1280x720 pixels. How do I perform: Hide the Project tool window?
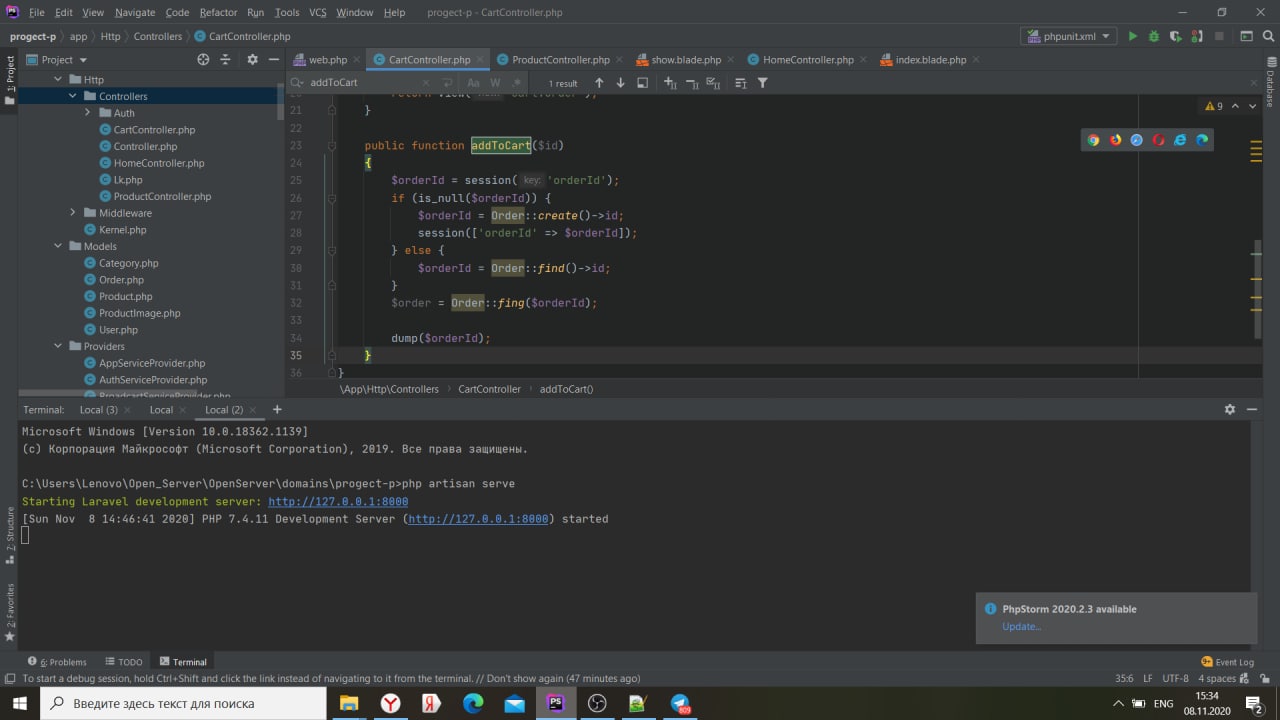click(274, 59)
